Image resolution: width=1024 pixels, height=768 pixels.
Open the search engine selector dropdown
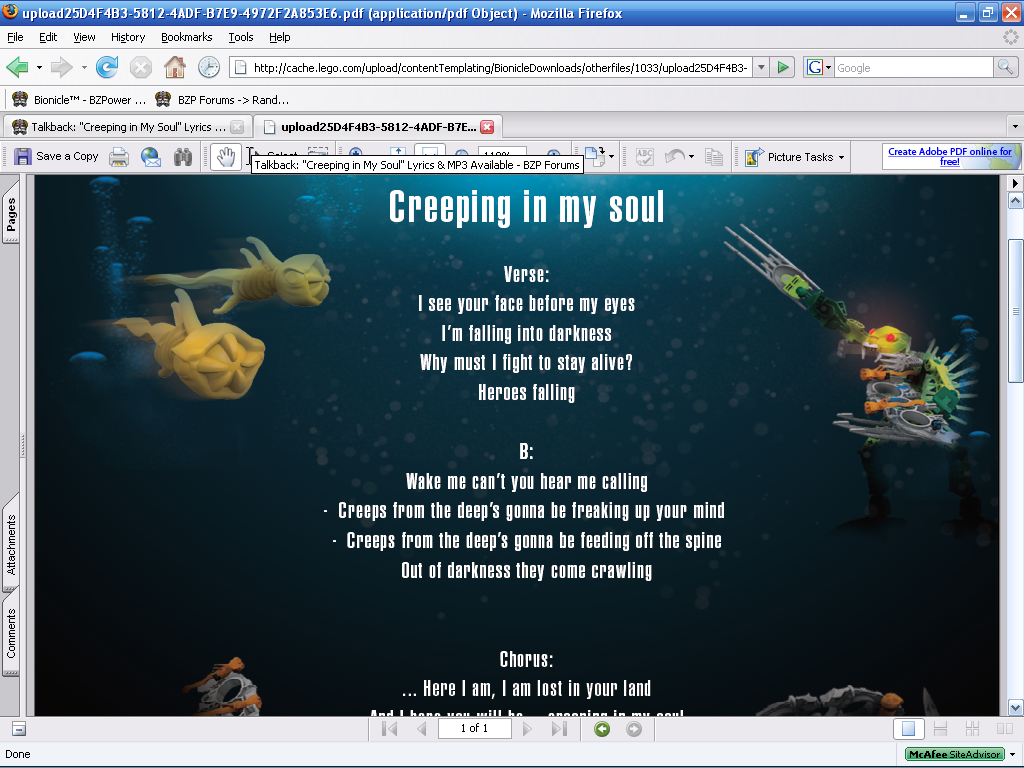tap(819, 67)
